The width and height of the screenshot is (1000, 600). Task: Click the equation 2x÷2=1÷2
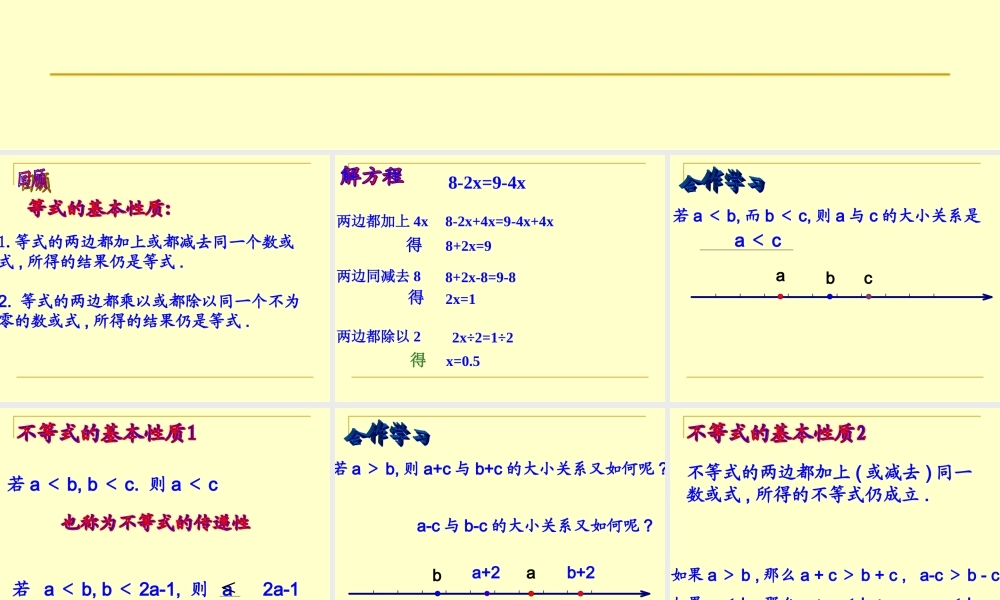tap(483, 338)
